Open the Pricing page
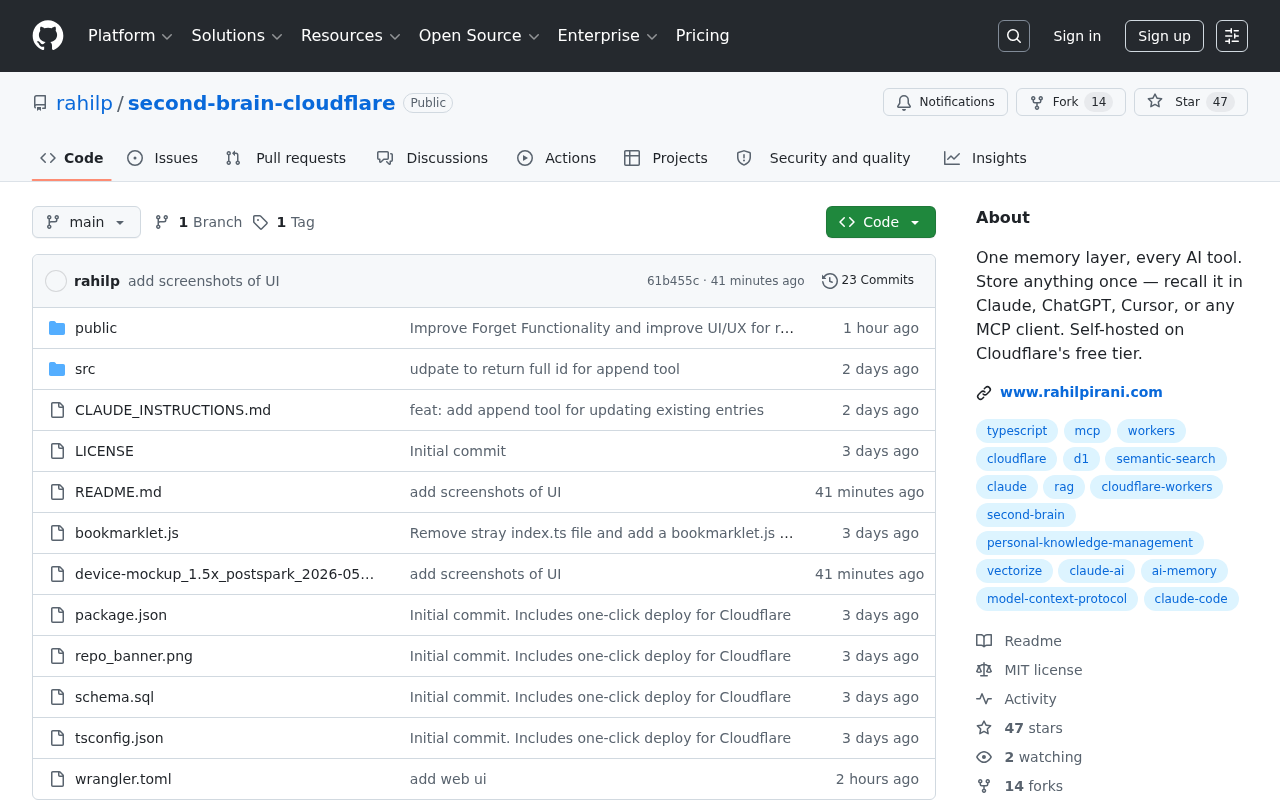Viewport: 1280px width, 800px height. coord(703,36)
